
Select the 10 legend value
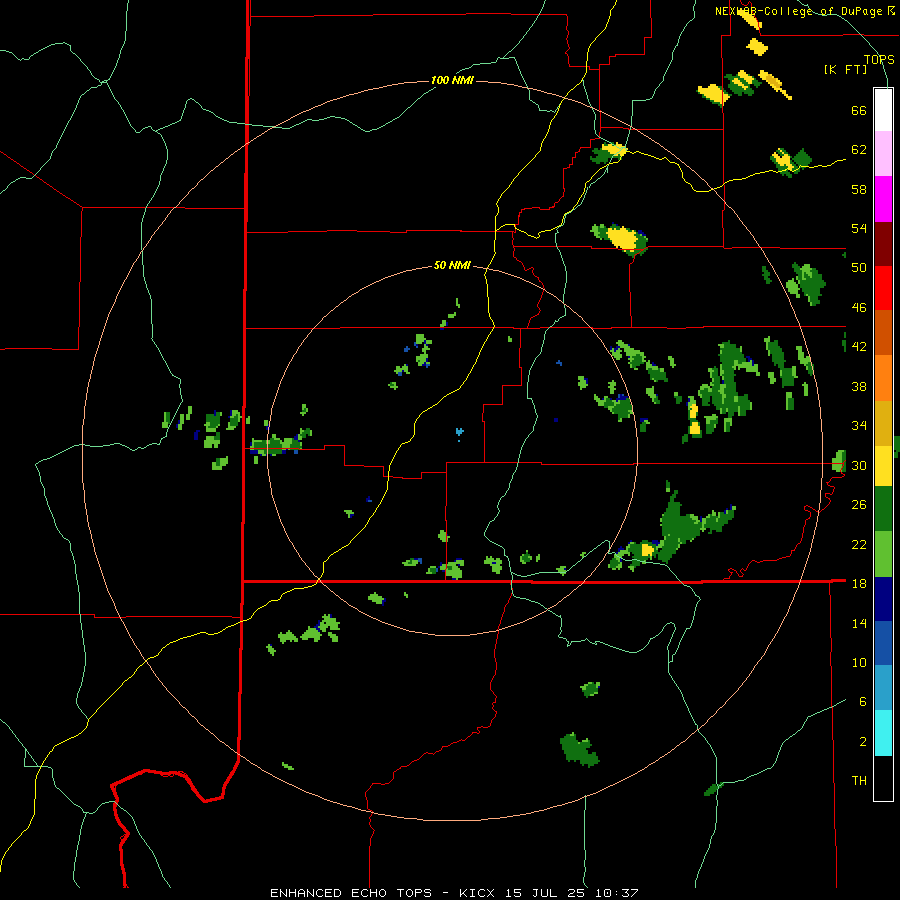coord(859,663)
